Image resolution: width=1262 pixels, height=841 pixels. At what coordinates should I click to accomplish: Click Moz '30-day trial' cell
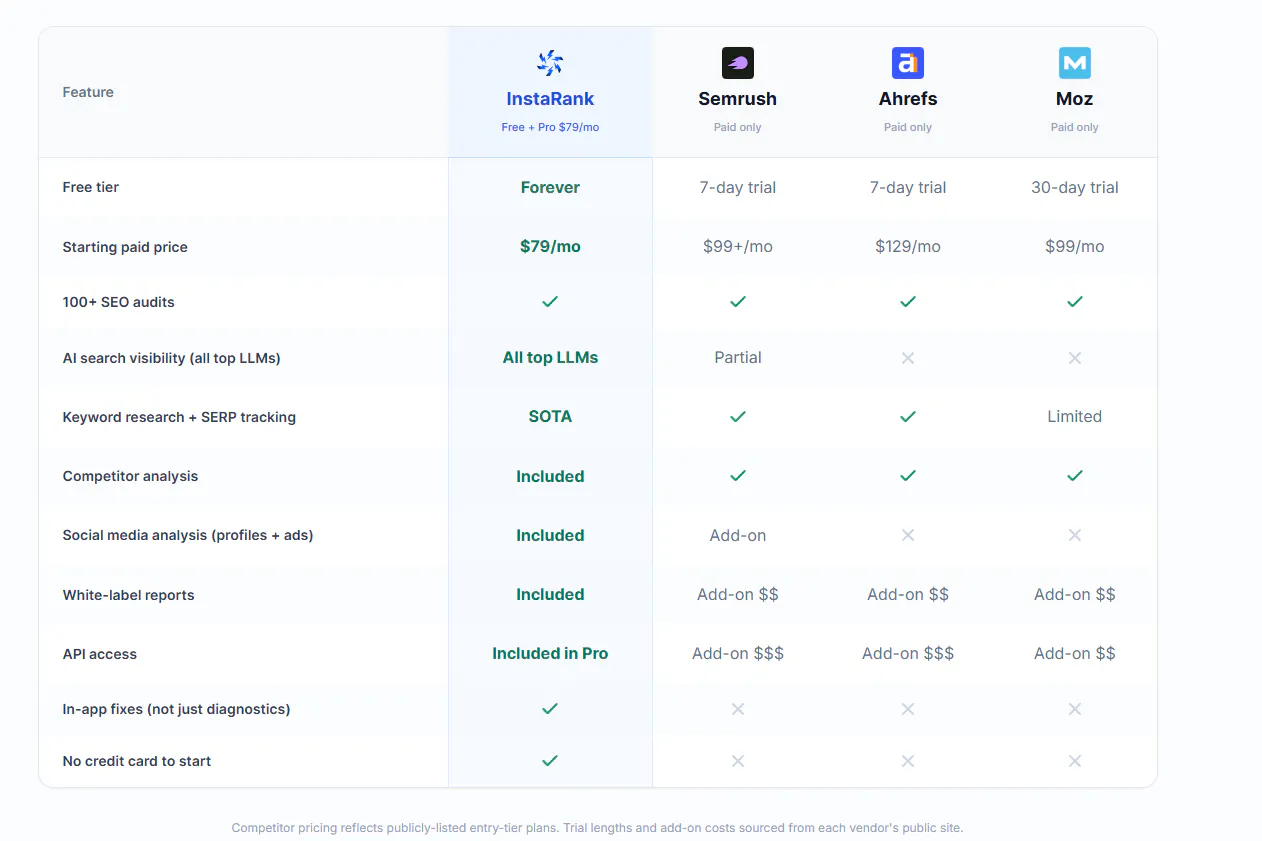tap(1075, 187)
